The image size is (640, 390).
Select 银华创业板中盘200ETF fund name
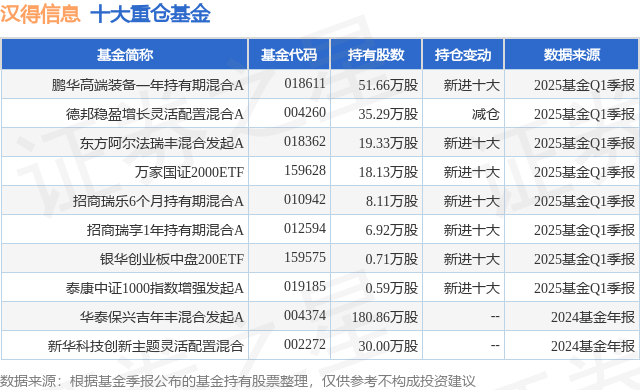(172, 259)
